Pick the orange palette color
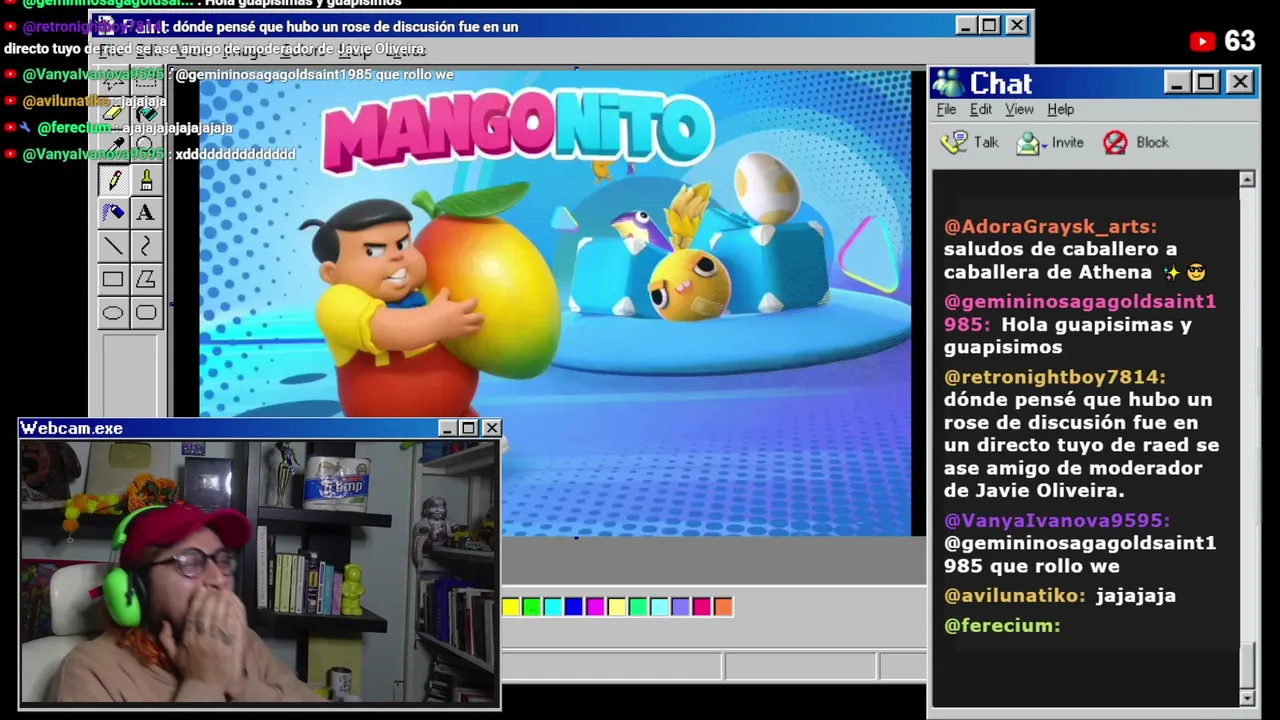 coord(723,606)
